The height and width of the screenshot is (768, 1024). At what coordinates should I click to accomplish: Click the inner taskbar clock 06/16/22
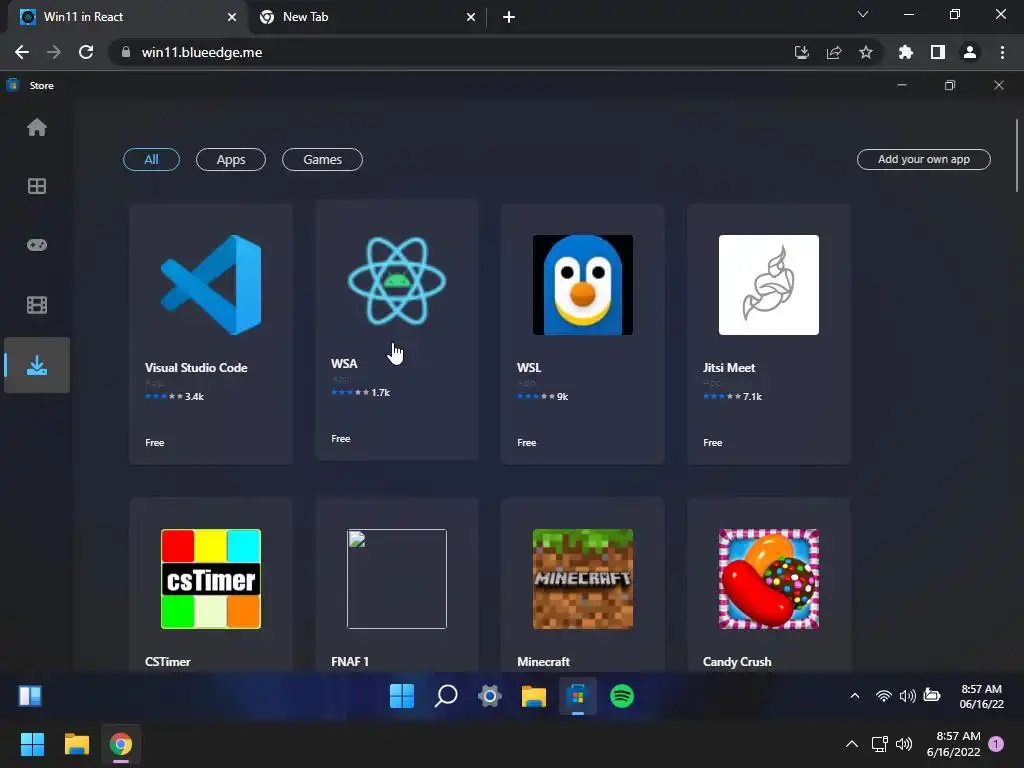pos(981,696)
